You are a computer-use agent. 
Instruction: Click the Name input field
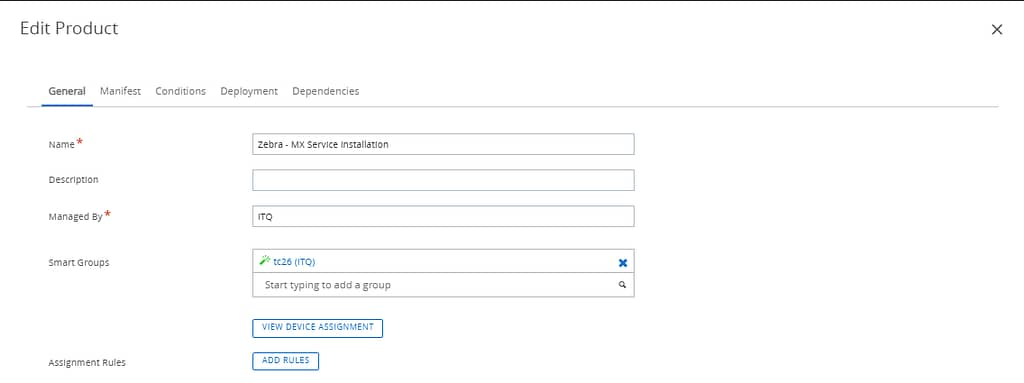click(443, 144)
